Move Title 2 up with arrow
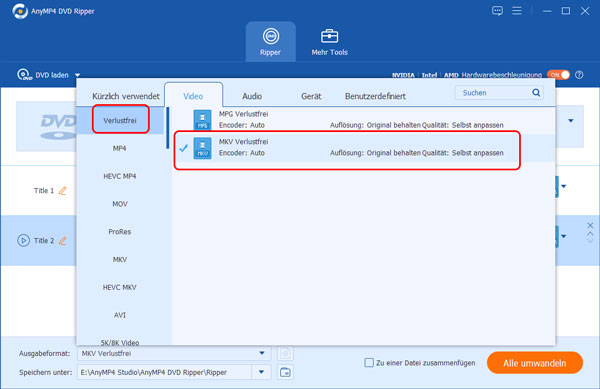 coord(590,233)
